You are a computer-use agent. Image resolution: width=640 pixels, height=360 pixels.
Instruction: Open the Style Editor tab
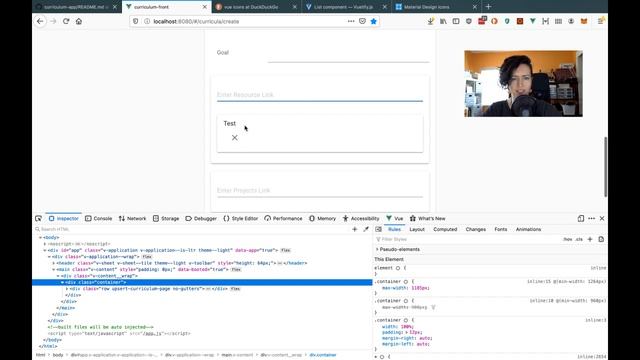[x=241, y=218]
